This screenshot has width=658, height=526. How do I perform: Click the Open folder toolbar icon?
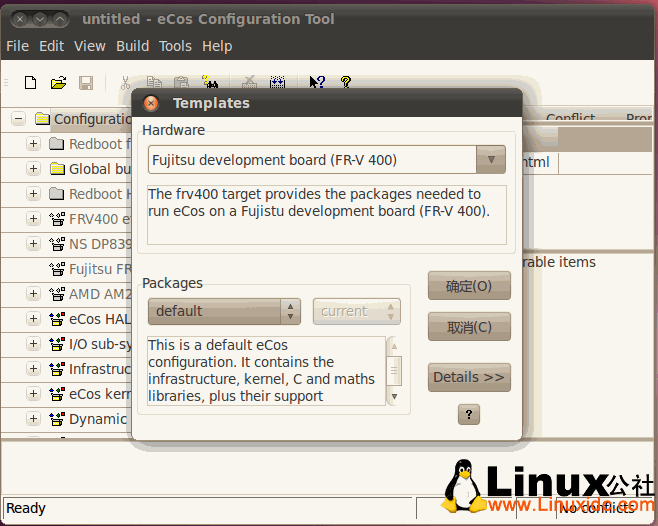coord(58,83)
